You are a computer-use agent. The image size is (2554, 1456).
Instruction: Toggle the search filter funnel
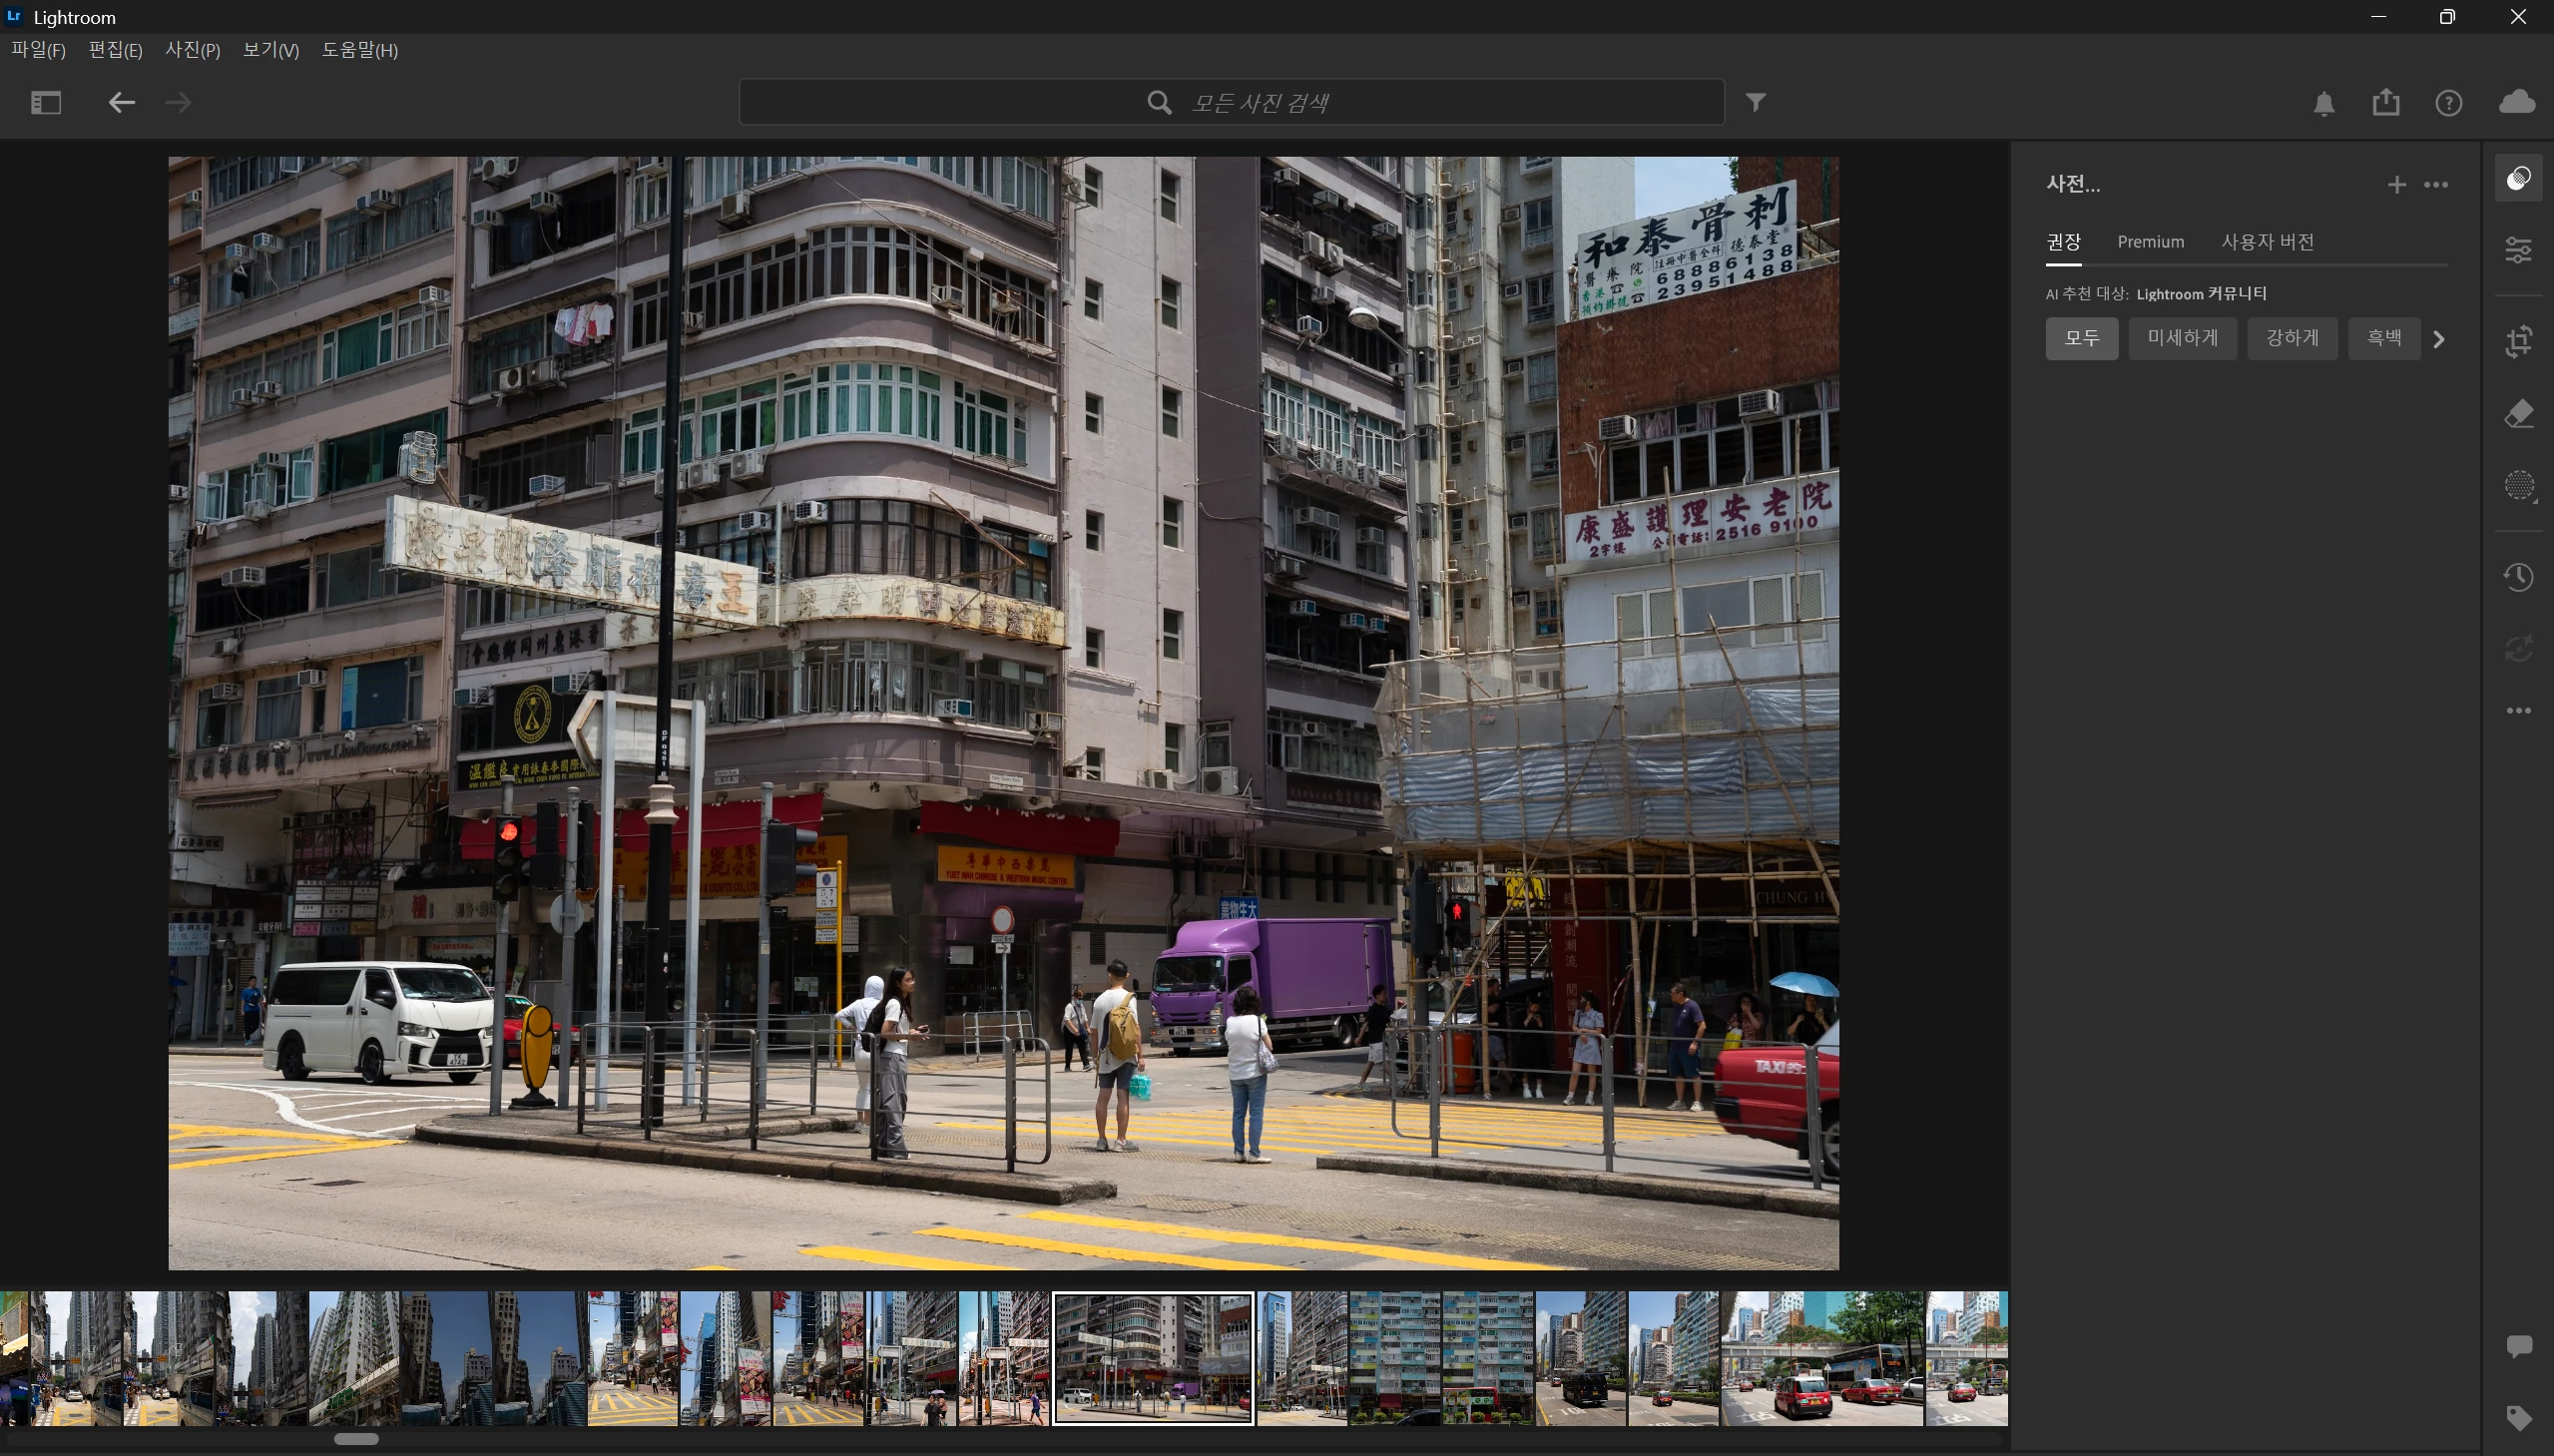pos(1756,102)
